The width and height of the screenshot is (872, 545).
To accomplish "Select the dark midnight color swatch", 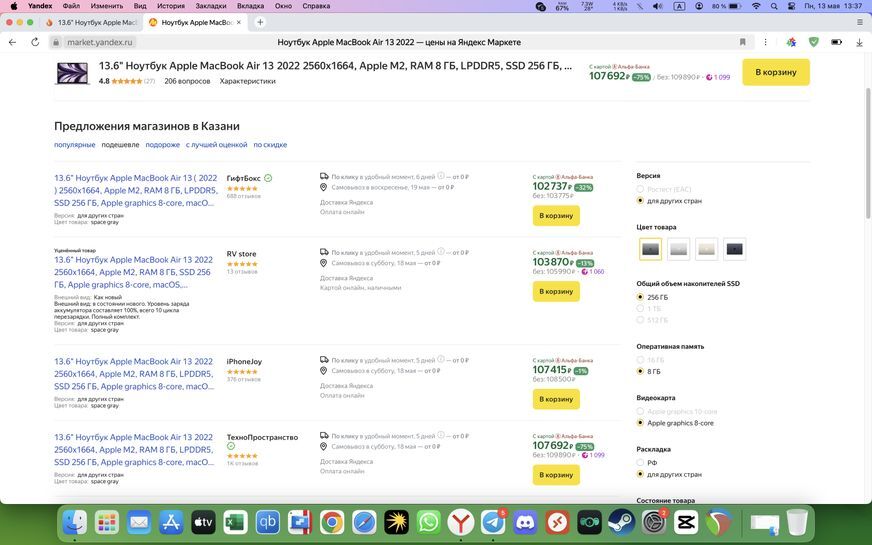I will tap(734, 249).
